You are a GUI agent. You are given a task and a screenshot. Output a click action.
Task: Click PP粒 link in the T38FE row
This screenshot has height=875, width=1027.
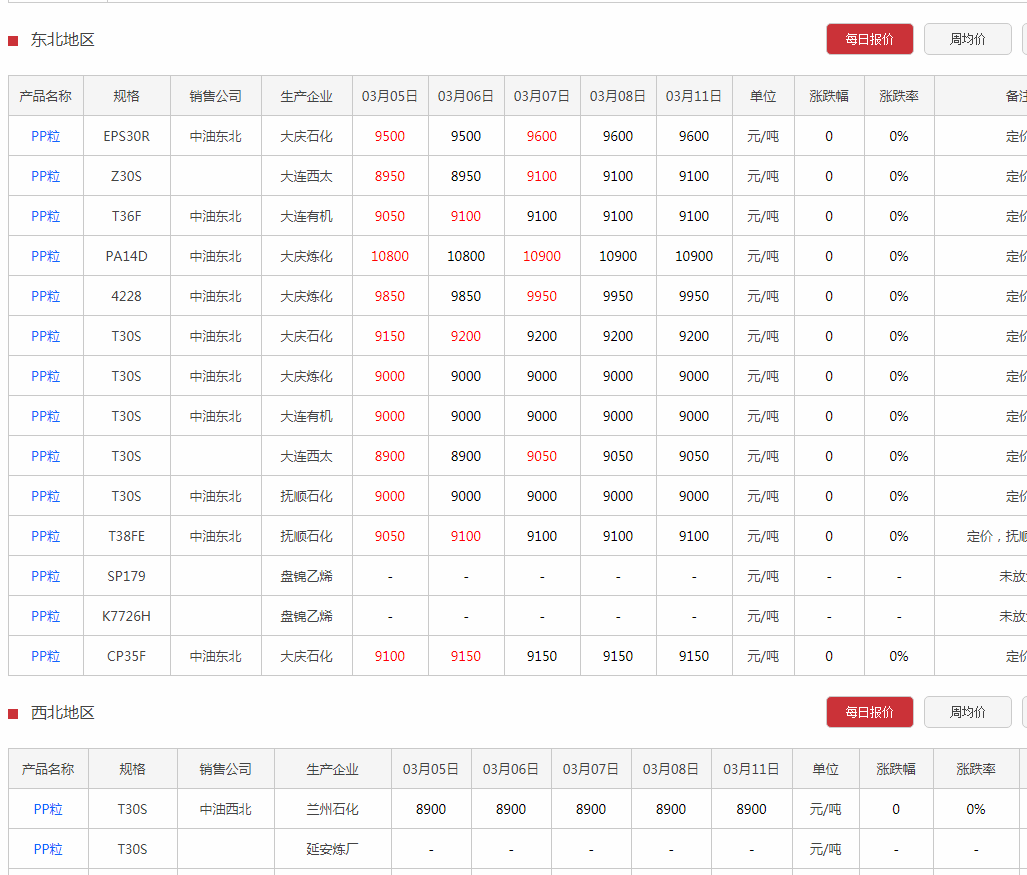point(46,536)
